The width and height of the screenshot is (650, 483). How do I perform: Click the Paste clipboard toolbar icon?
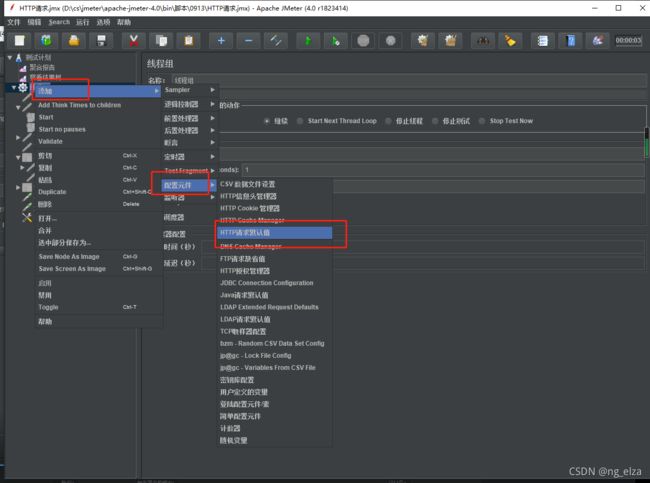189,41
